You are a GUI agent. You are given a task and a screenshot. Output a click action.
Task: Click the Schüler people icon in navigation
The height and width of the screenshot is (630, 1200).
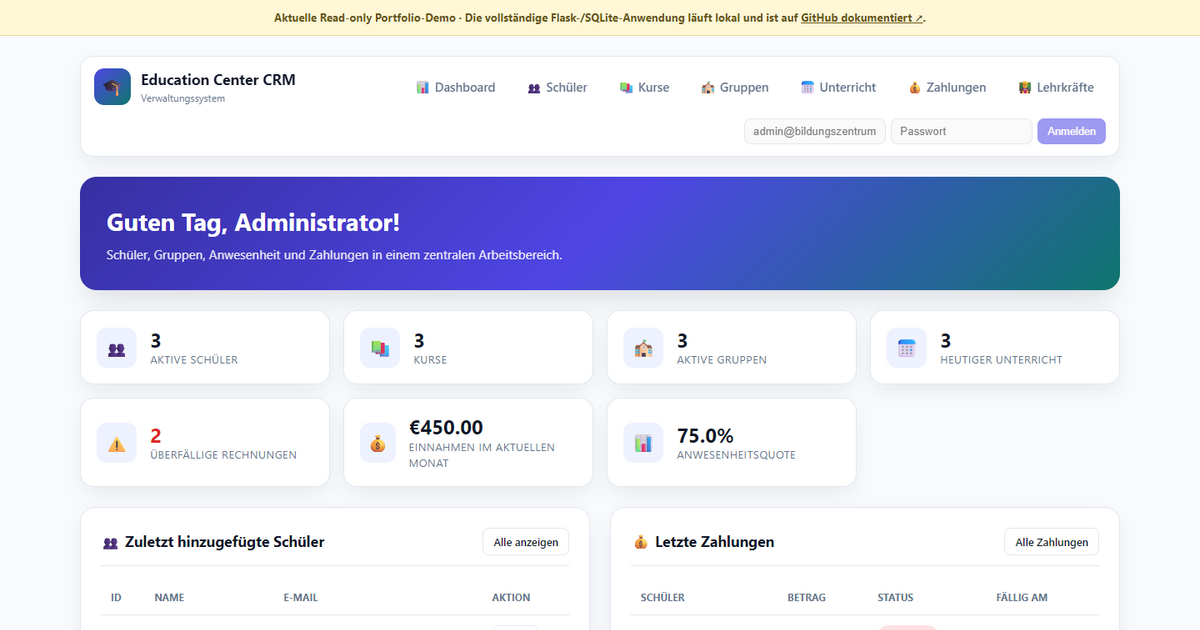534,88
